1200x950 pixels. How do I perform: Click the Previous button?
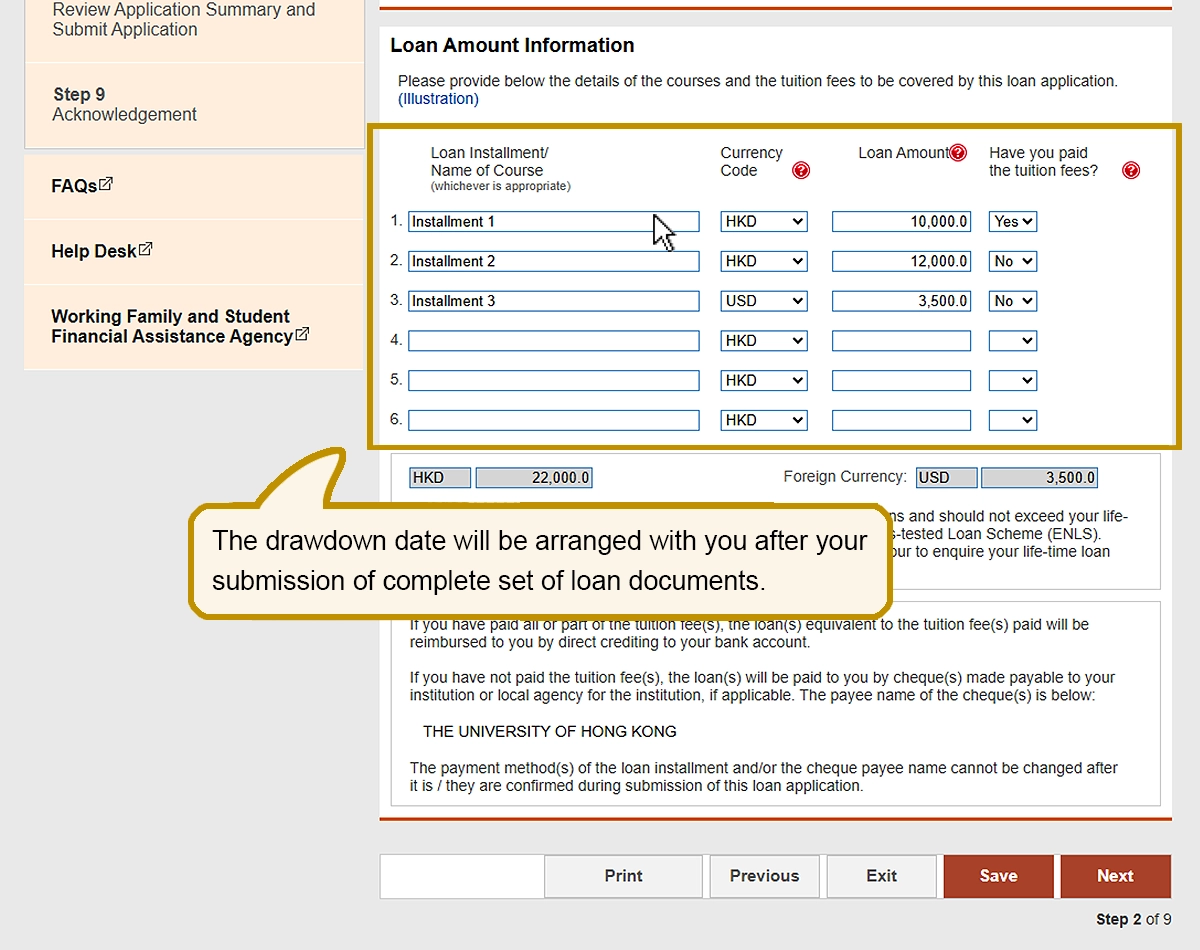[x=764, y=876]
